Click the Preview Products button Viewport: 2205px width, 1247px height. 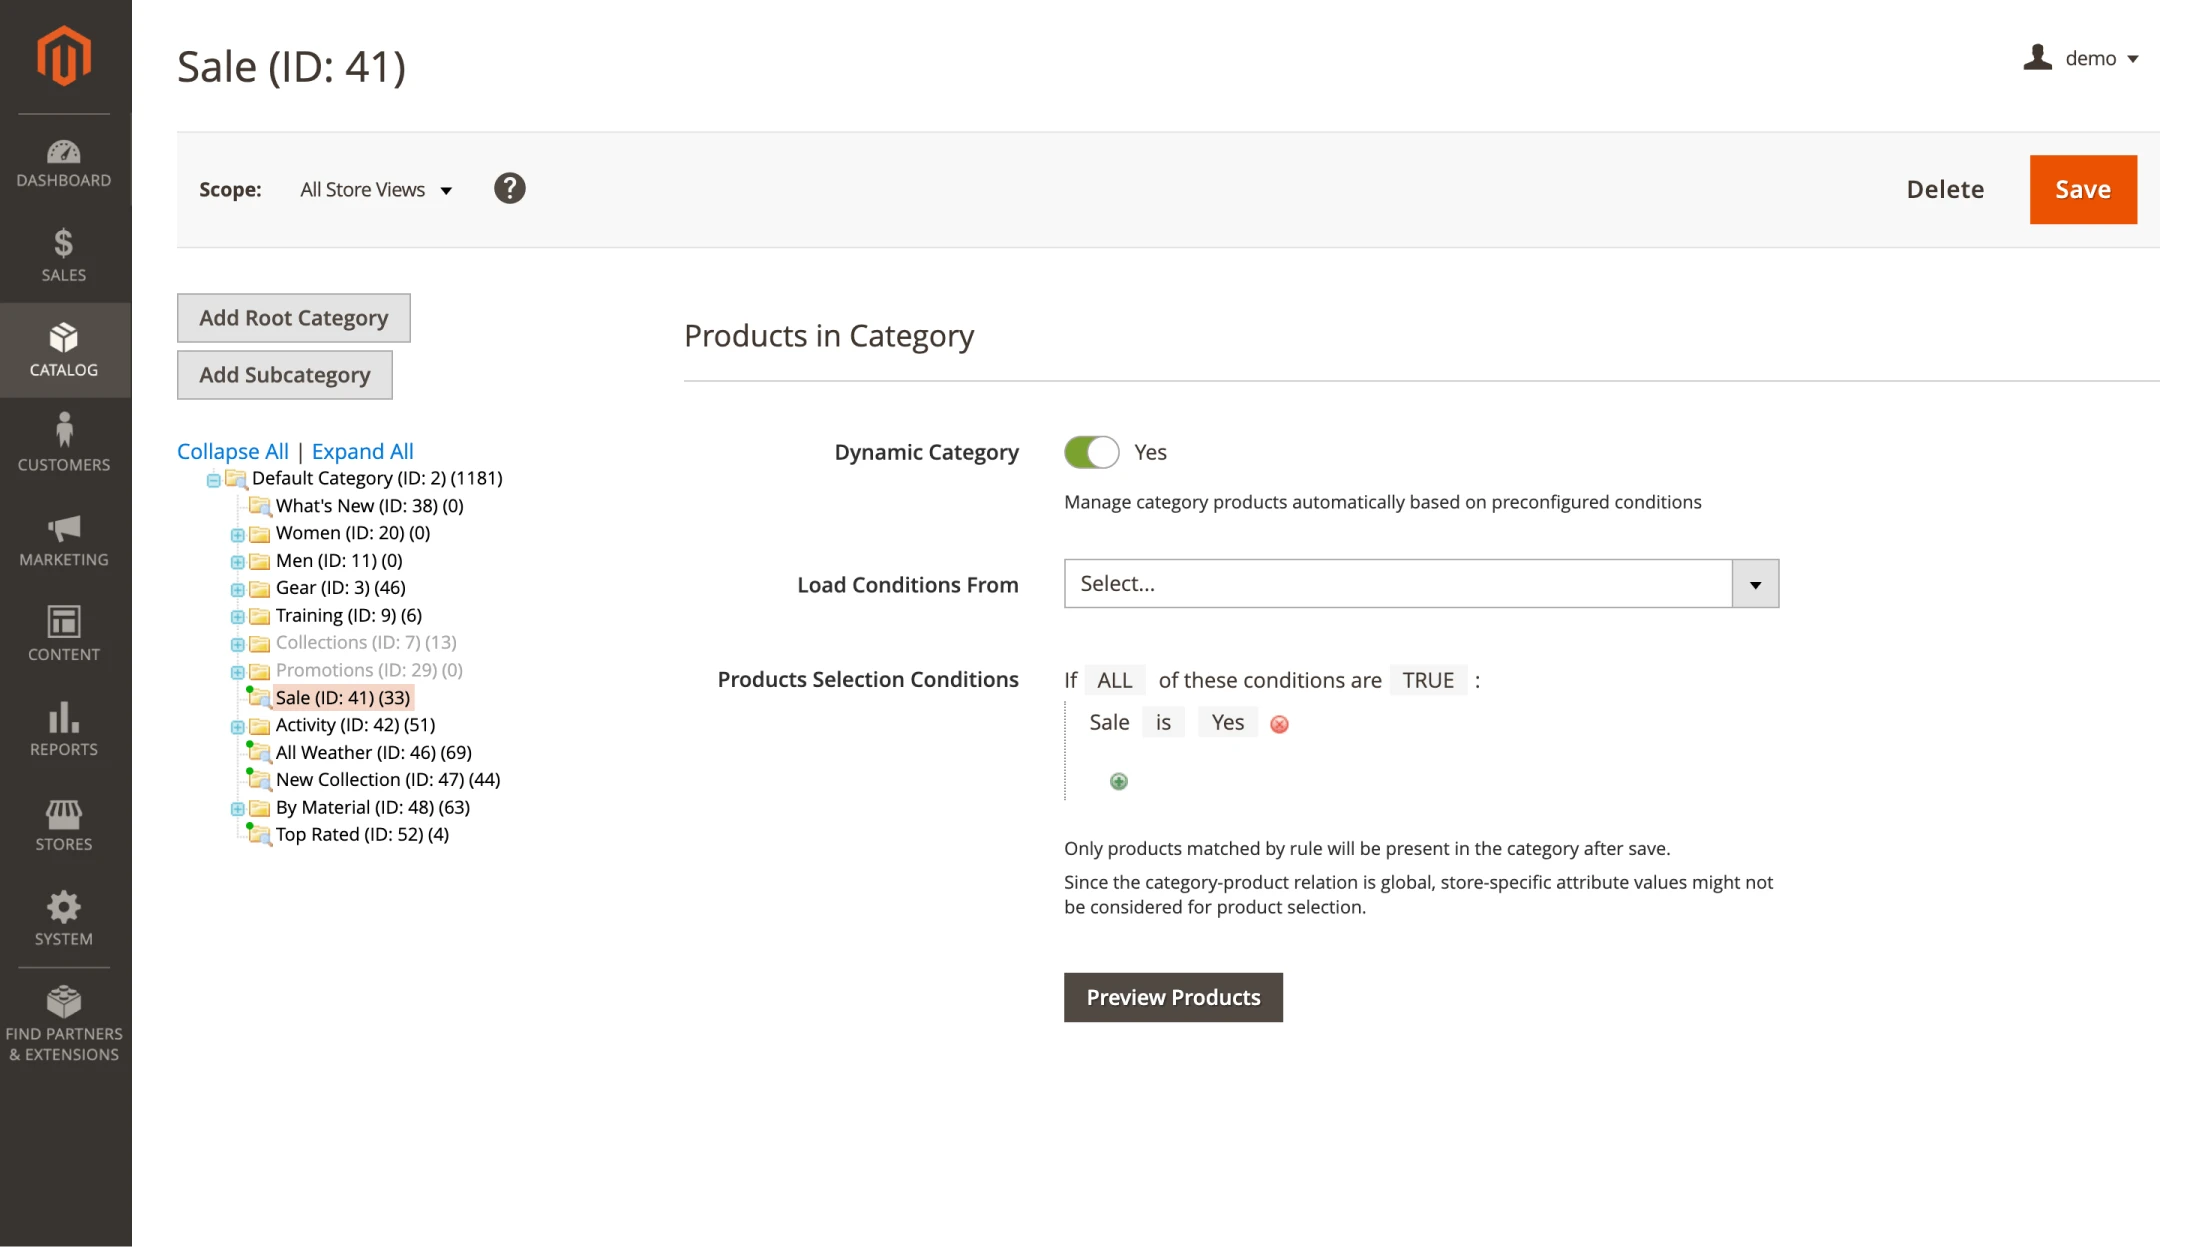pos(1174,997)
